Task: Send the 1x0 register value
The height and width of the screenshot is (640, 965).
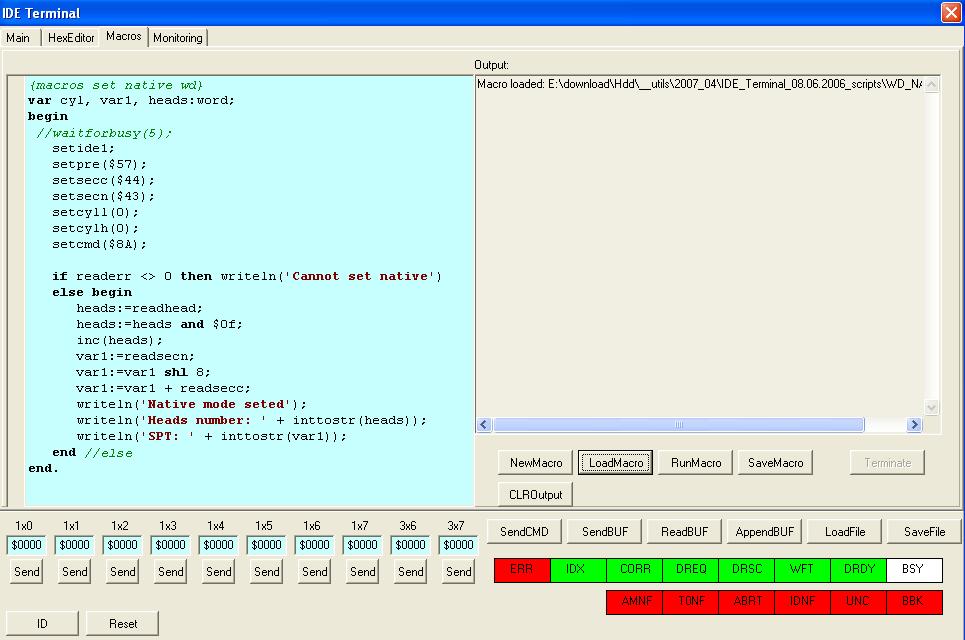Action: [x=26, y=572]
